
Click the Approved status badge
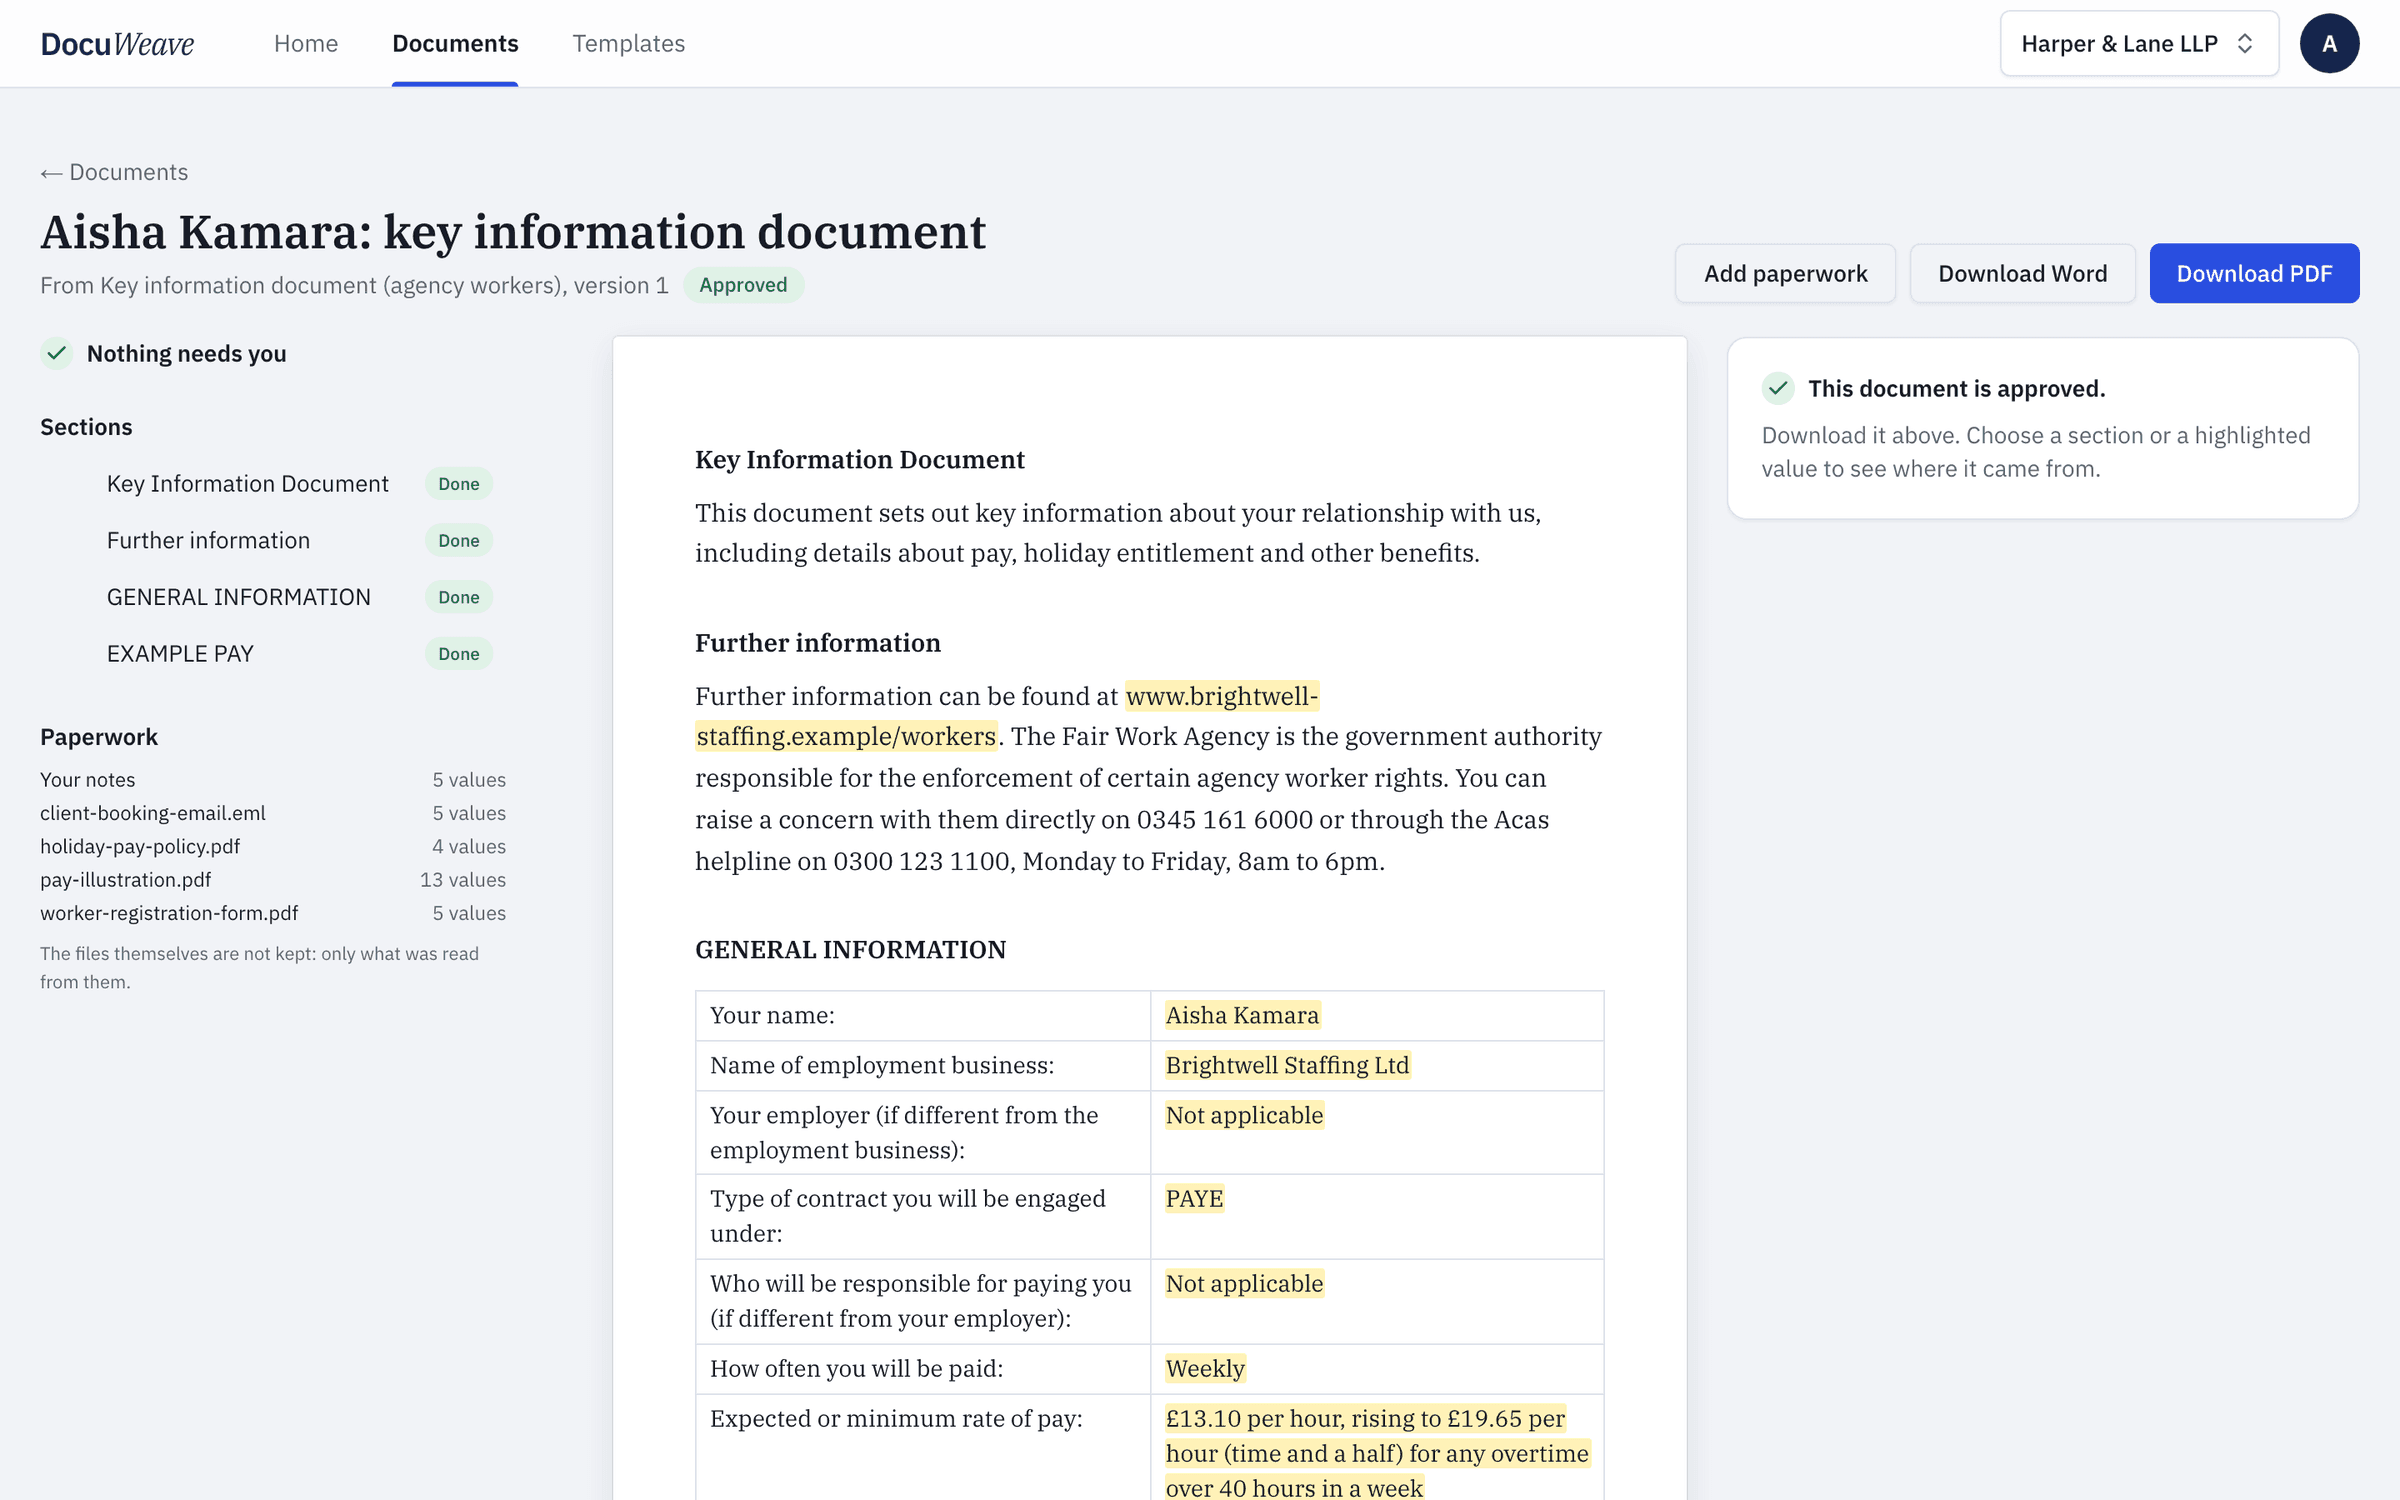743,285
